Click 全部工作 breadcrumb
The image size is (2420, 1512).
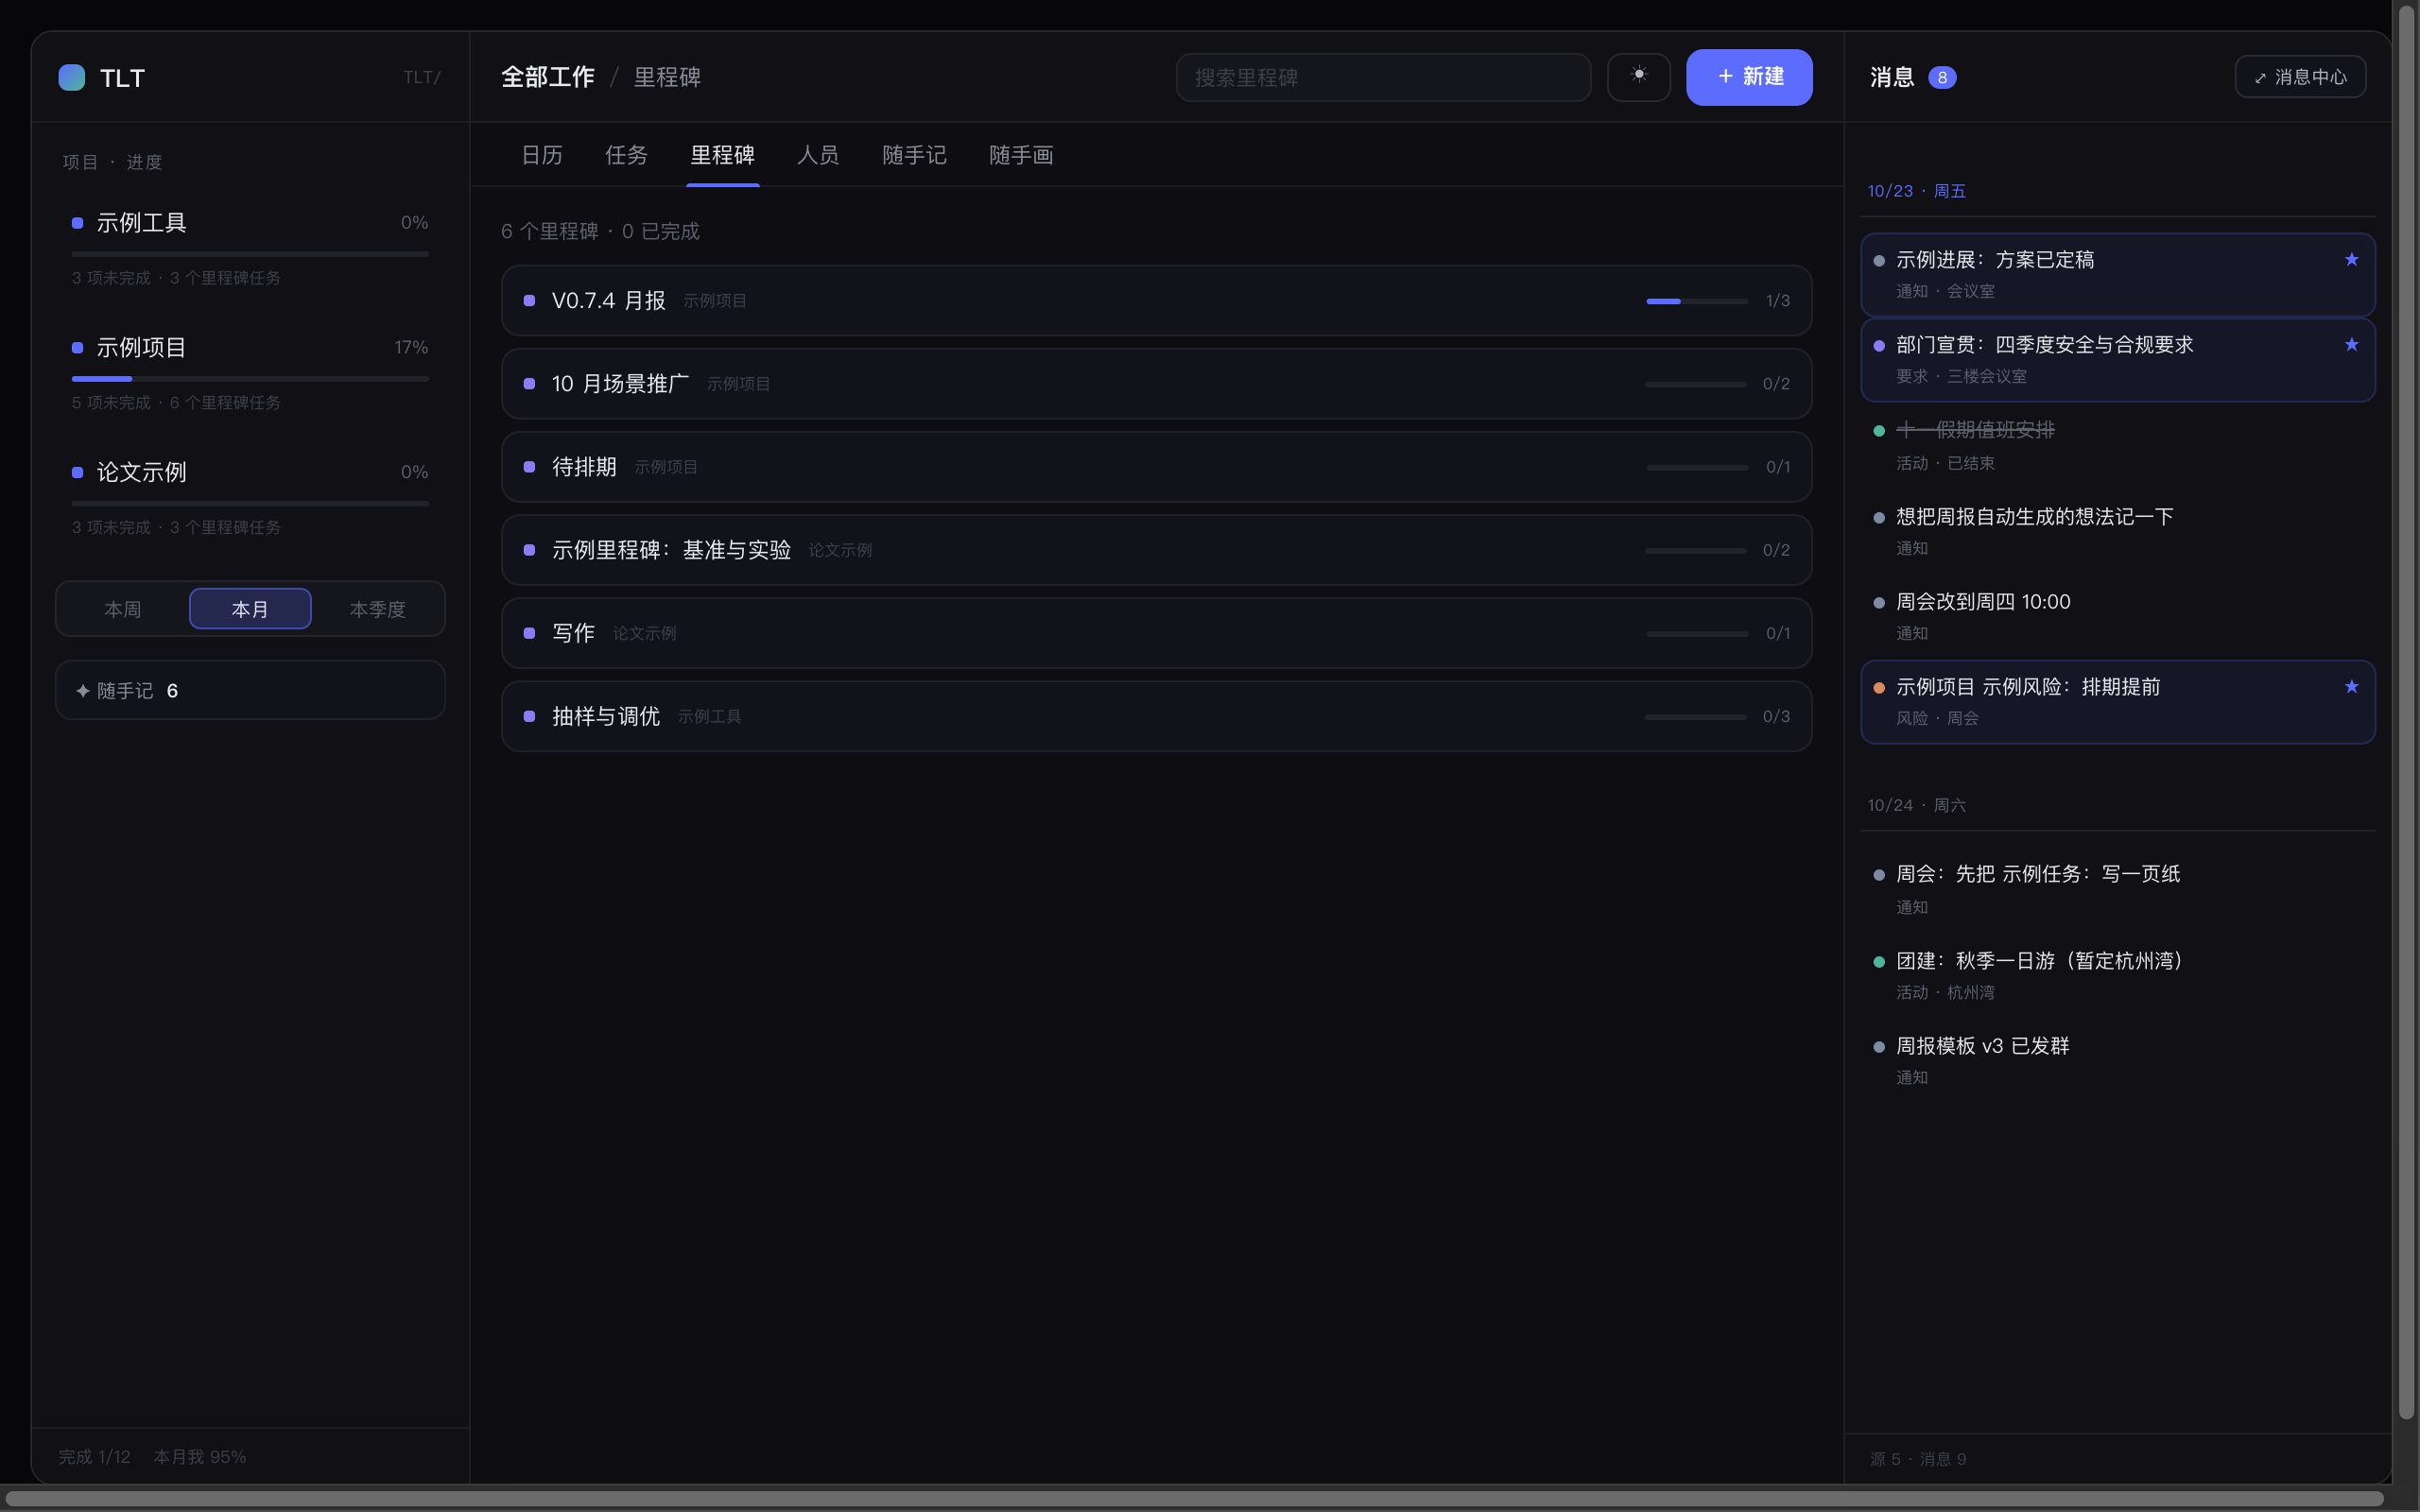pyautogui.click(x=547, y=77)
